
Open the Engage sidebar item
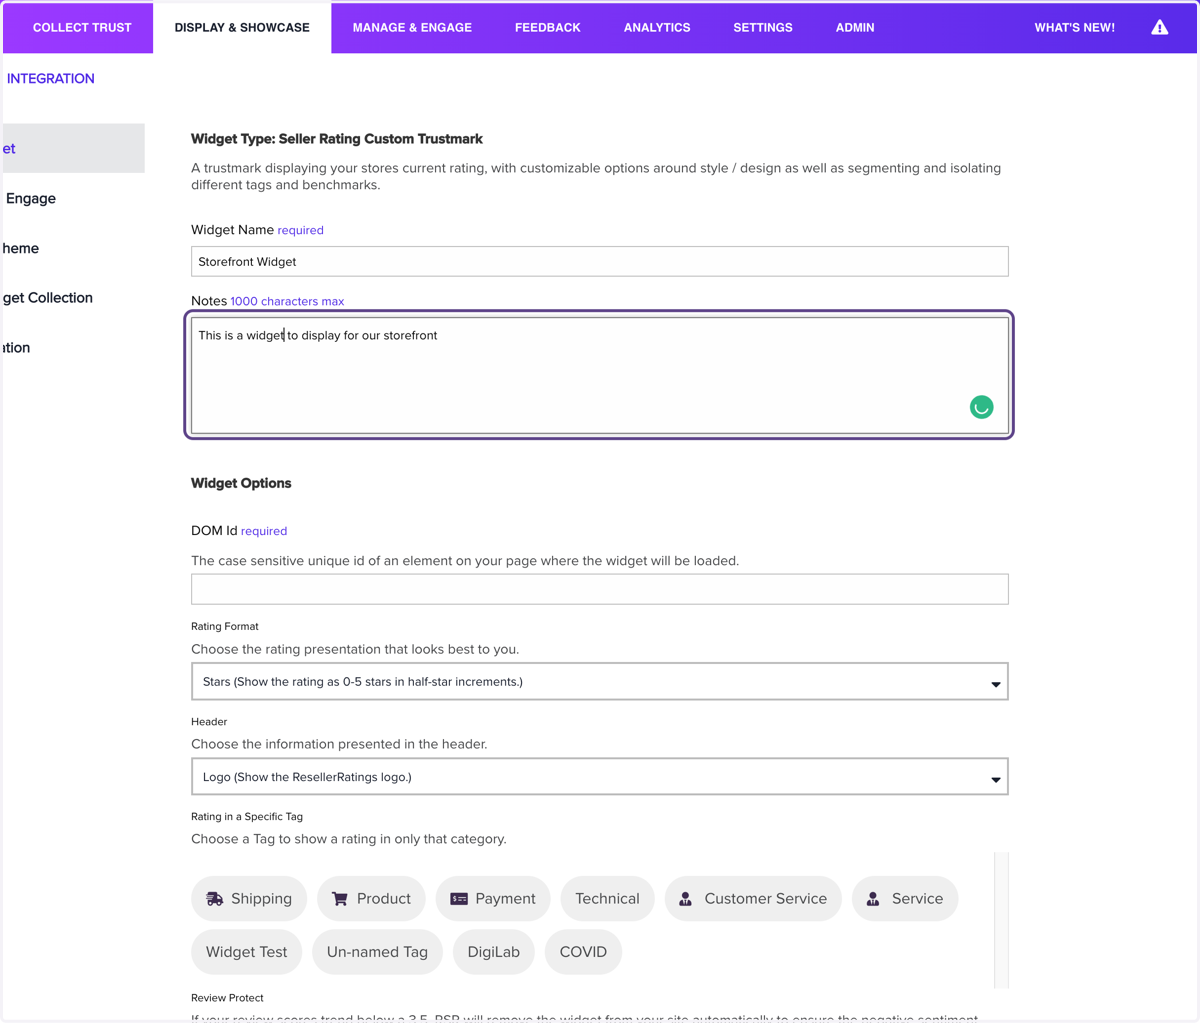tap(31, 198)
